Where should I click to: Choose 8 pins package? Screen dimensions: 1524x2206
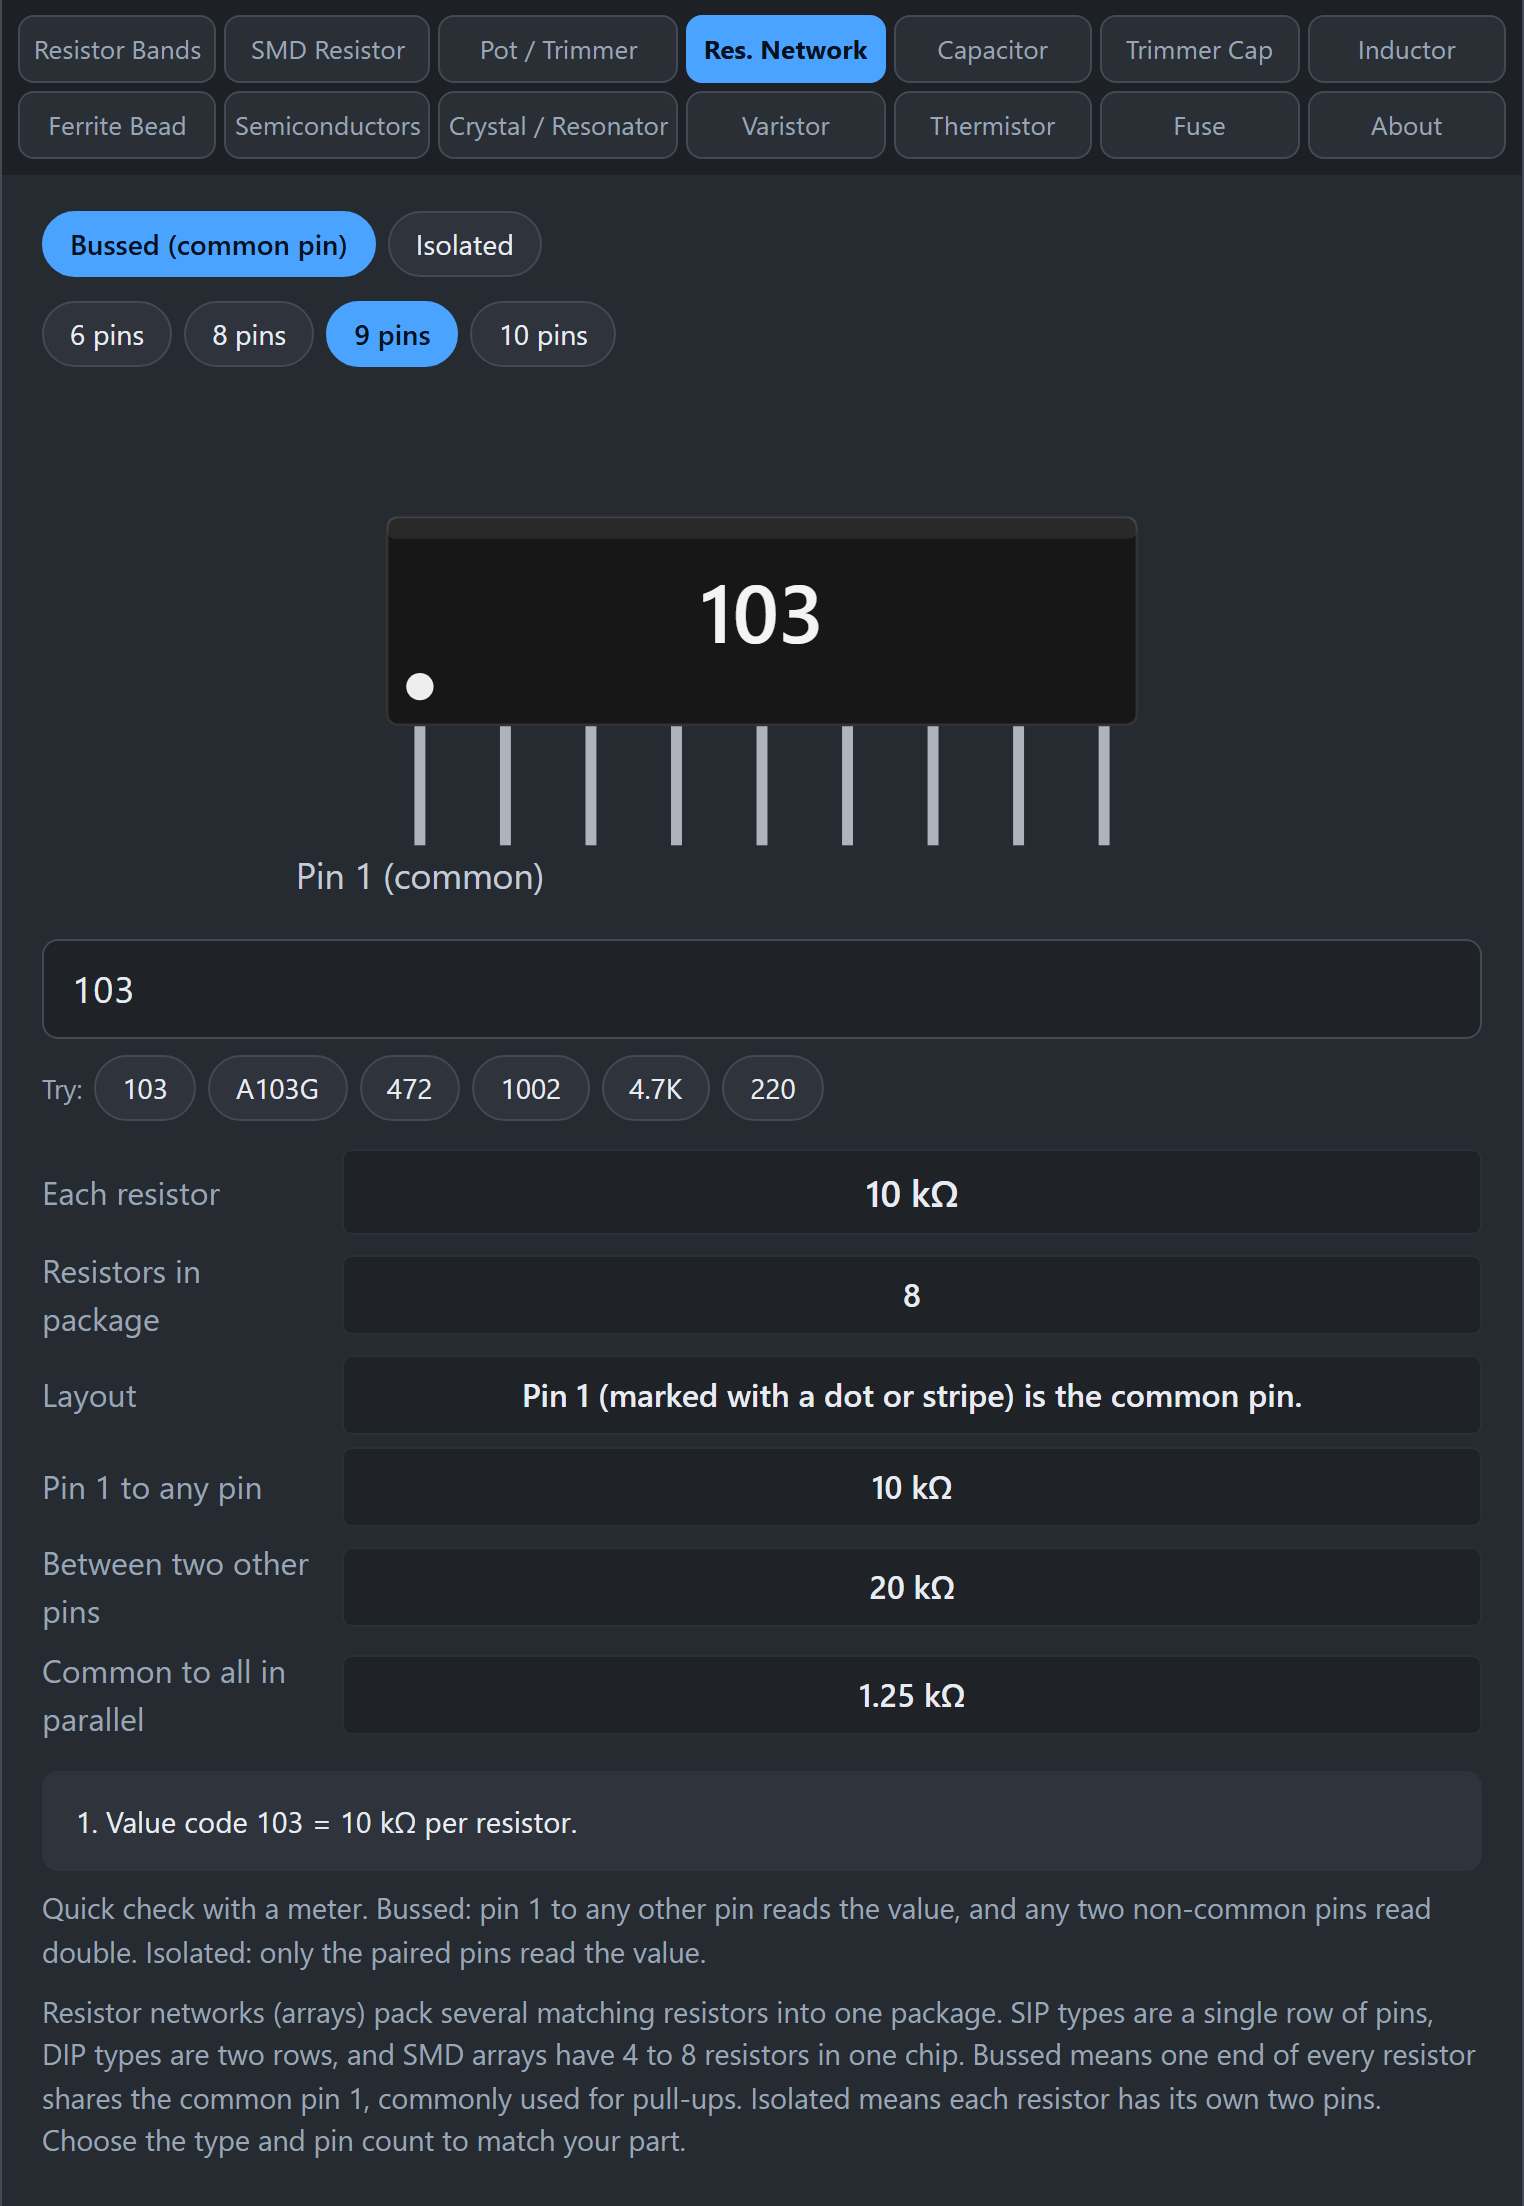(249, 334)
